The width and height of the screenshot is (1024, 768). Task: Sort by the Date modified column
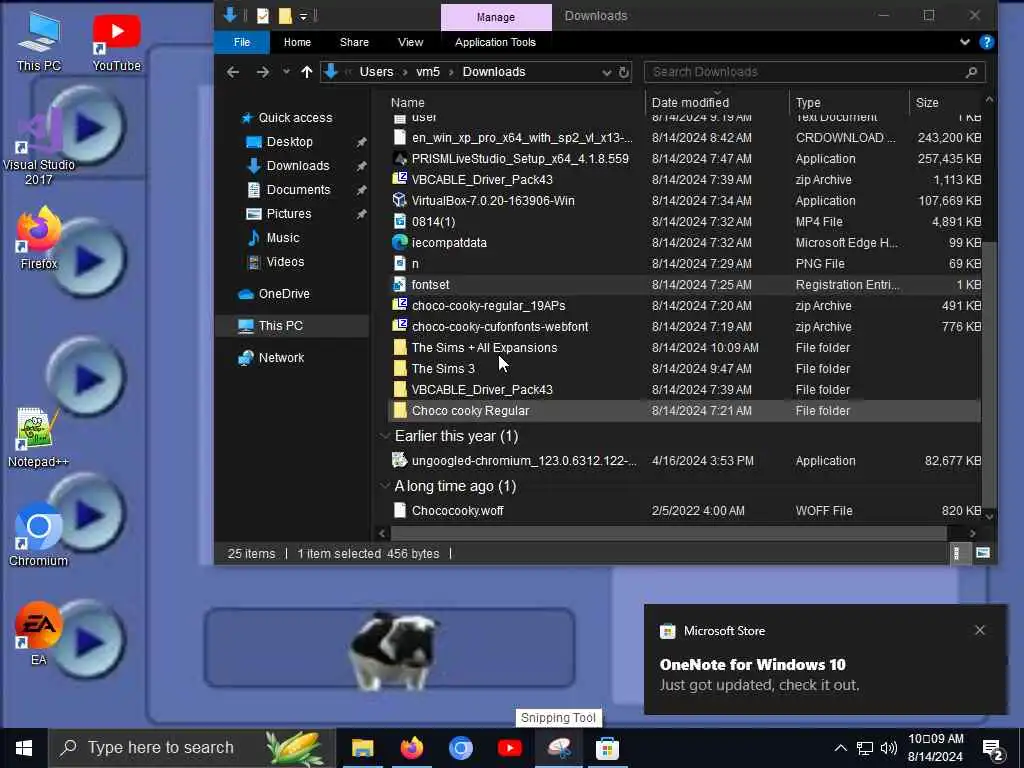tap(690, 103)
